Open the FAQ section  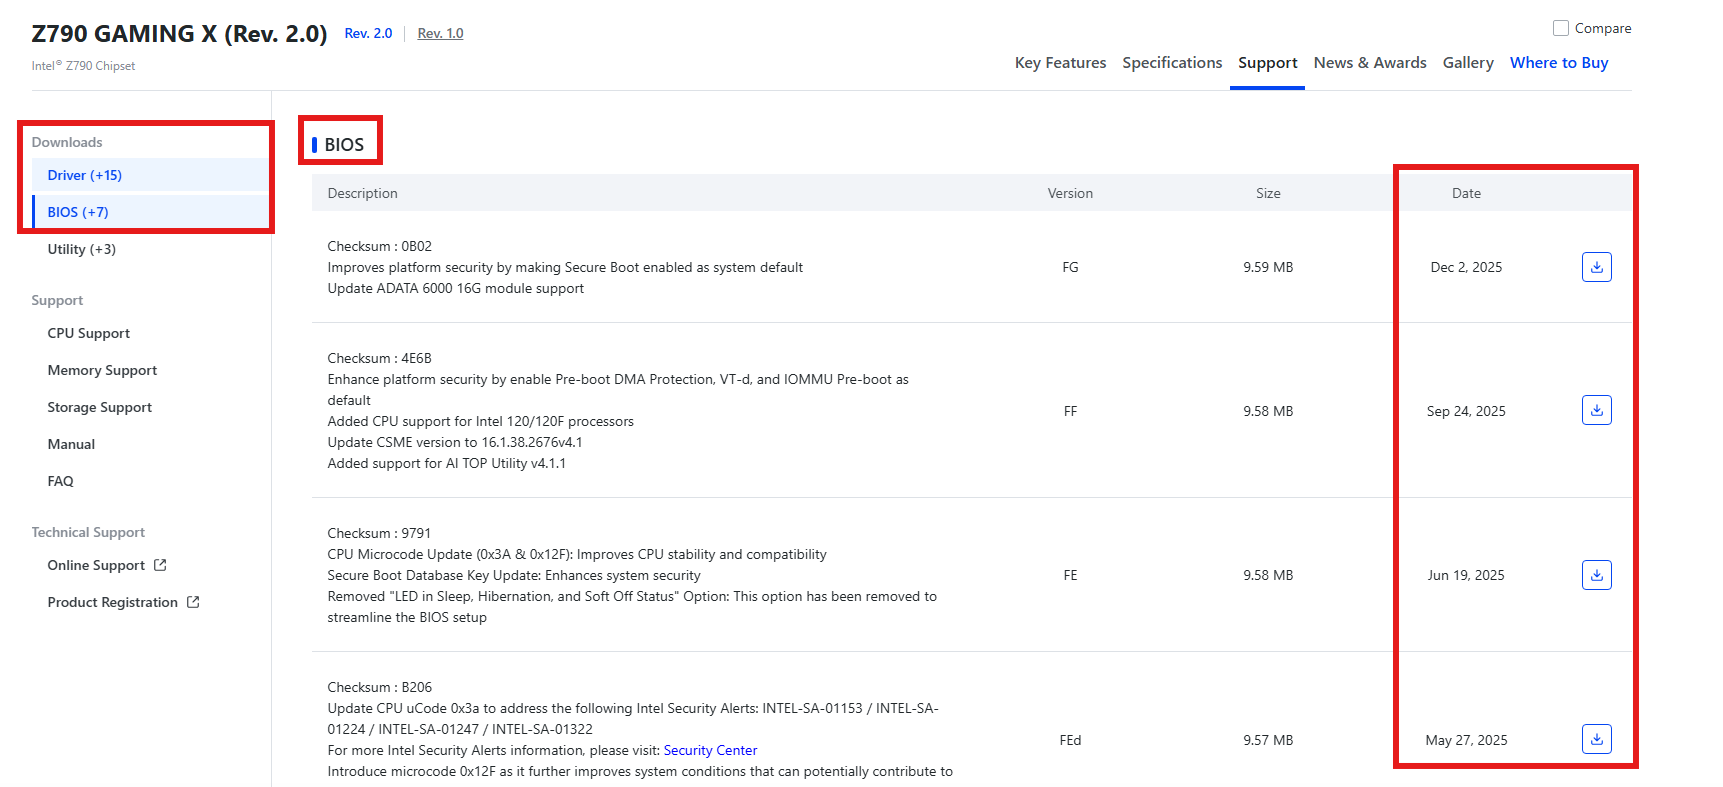tap(61, 481)
